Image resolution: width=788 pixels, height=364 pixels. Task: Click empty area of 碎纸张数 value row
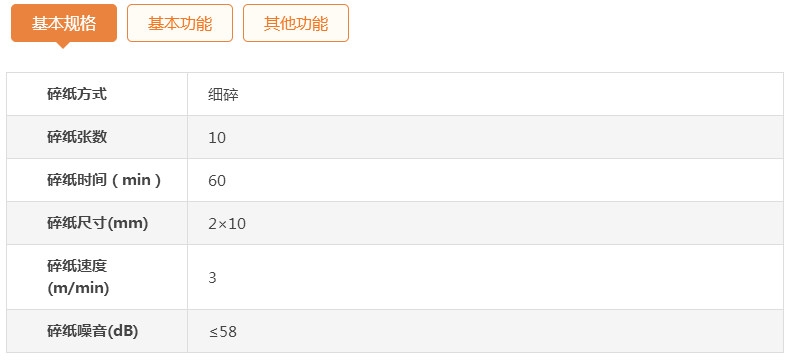click(503, 137)
